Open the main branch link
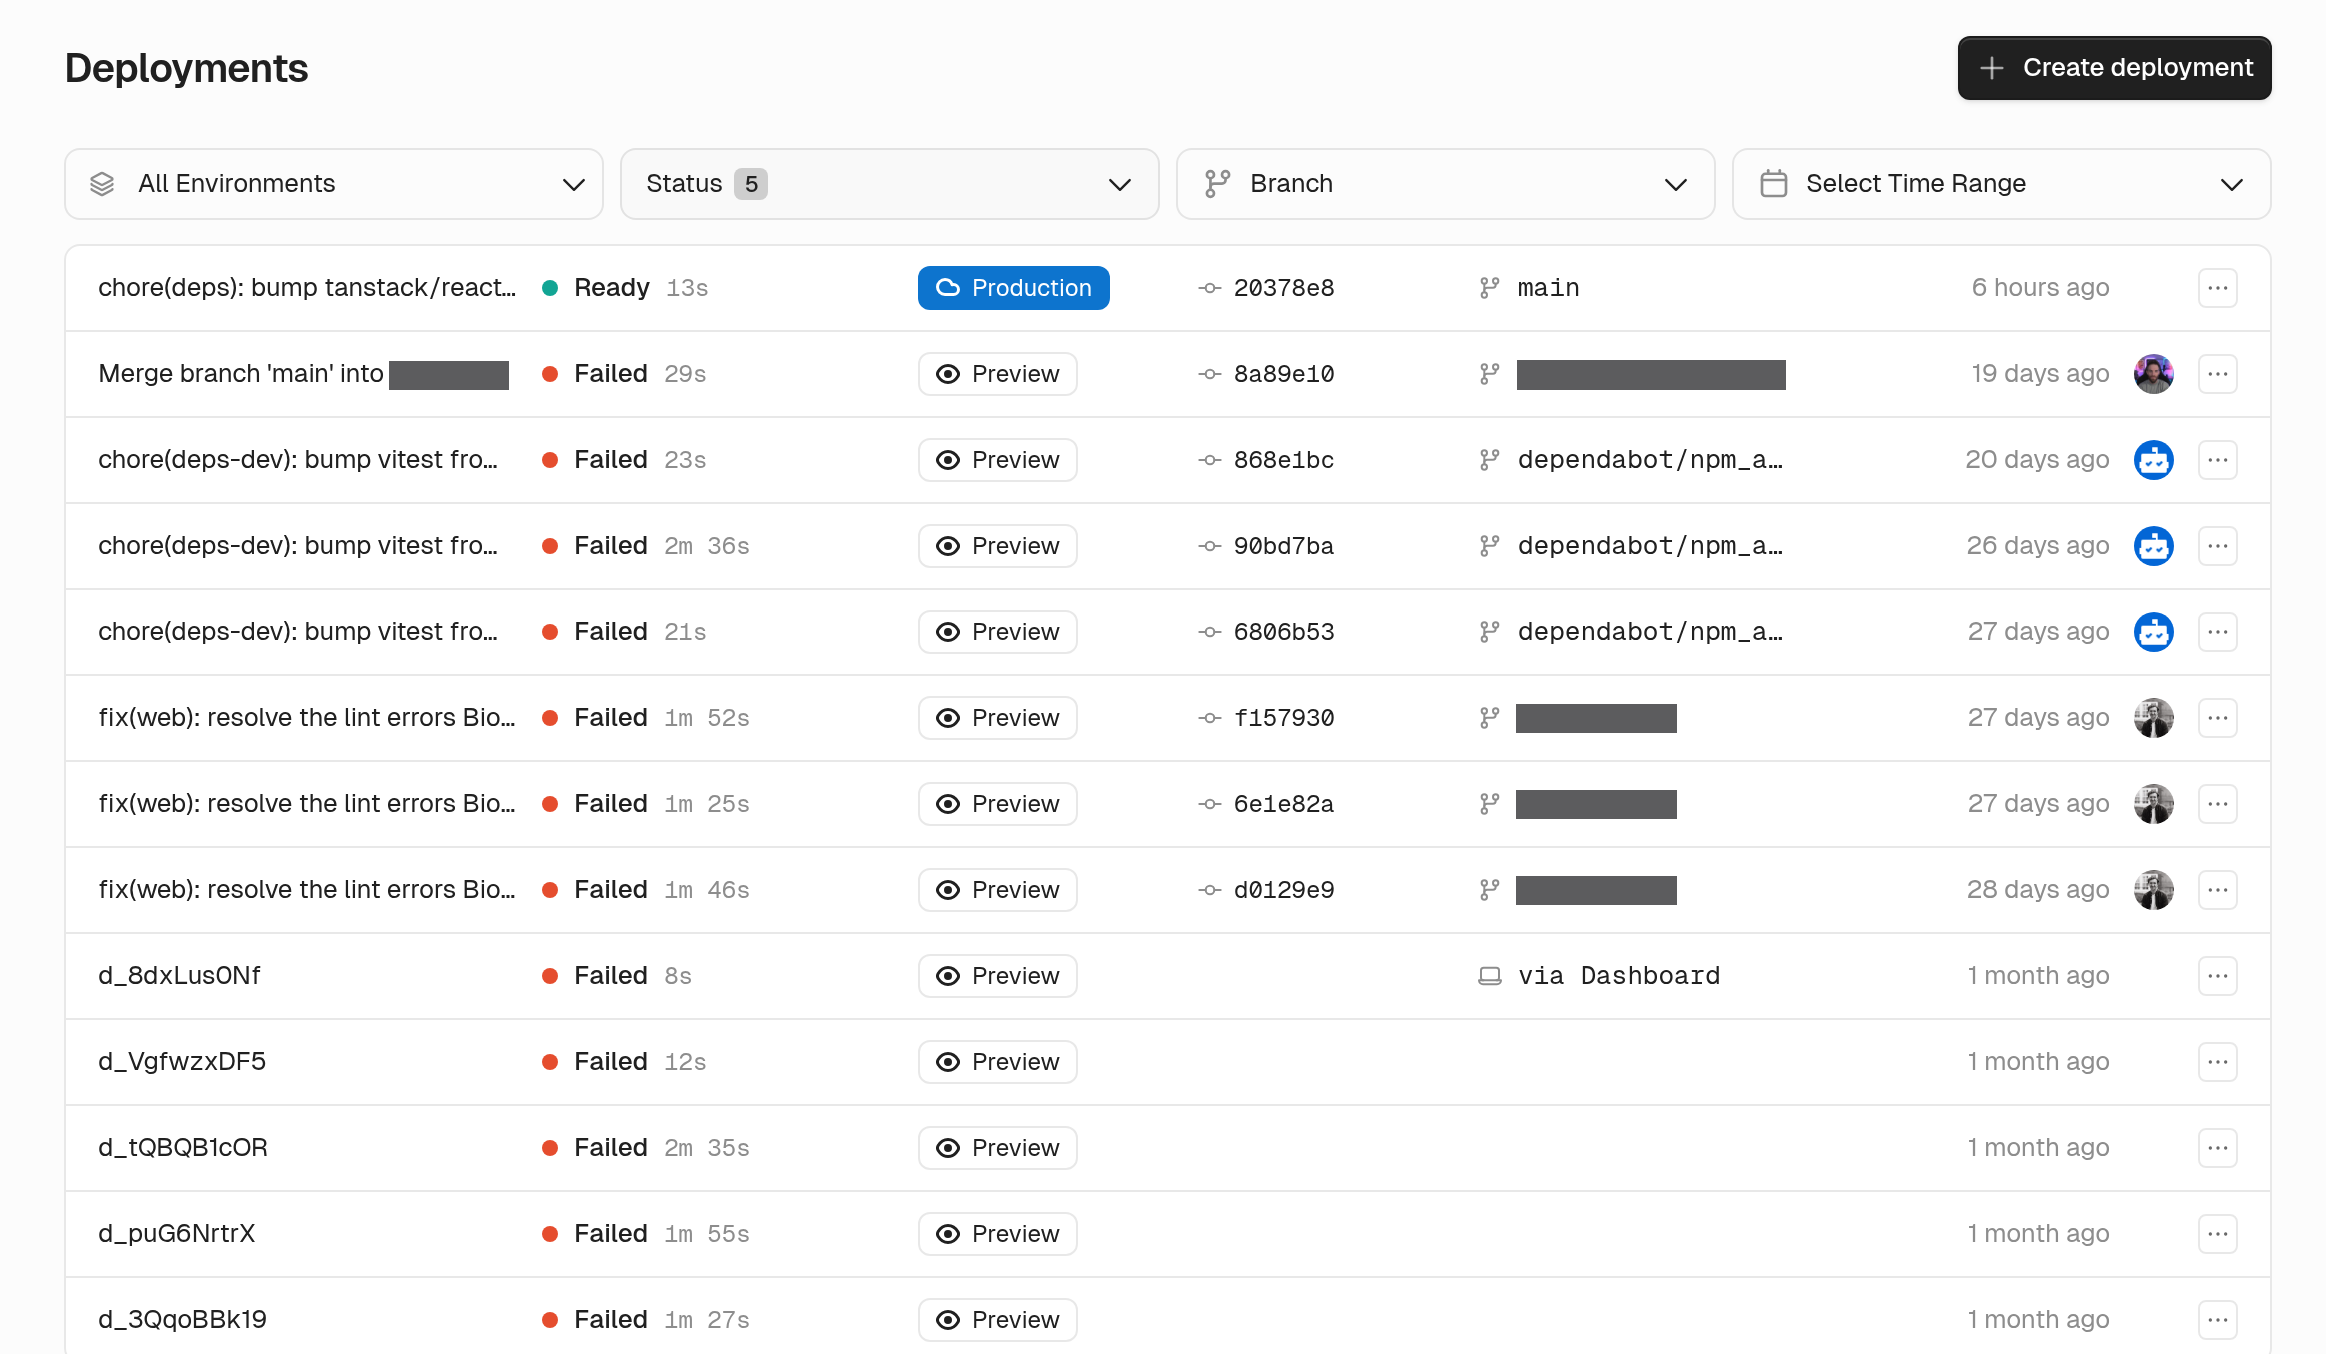The width and height of the screenshot is (2326, 1354). pos(1548,288)
